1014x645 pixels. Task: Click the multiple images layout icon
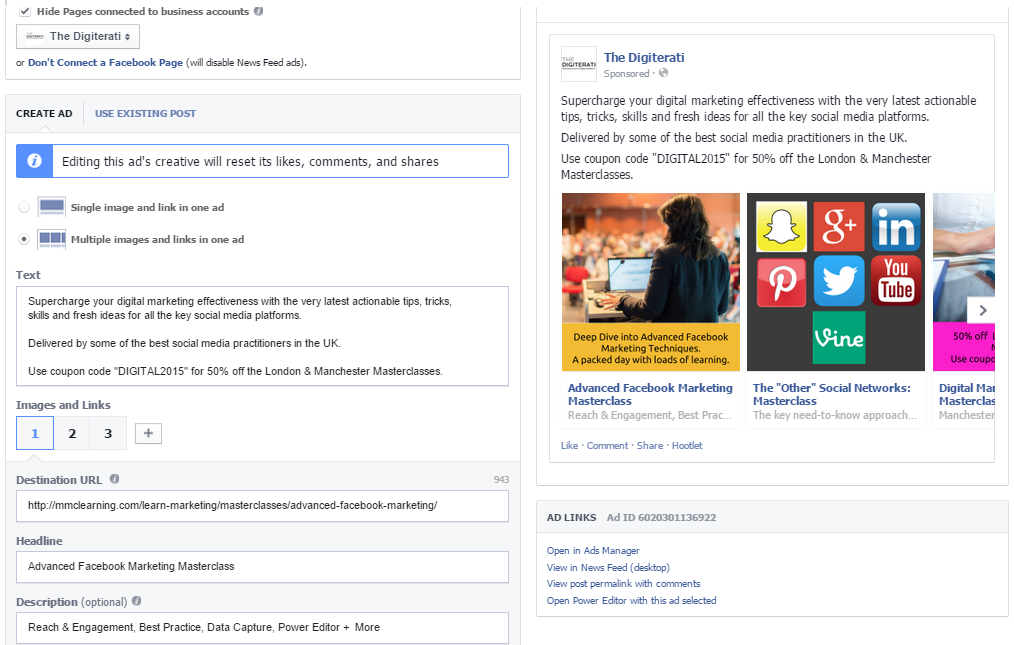(52, 239)
